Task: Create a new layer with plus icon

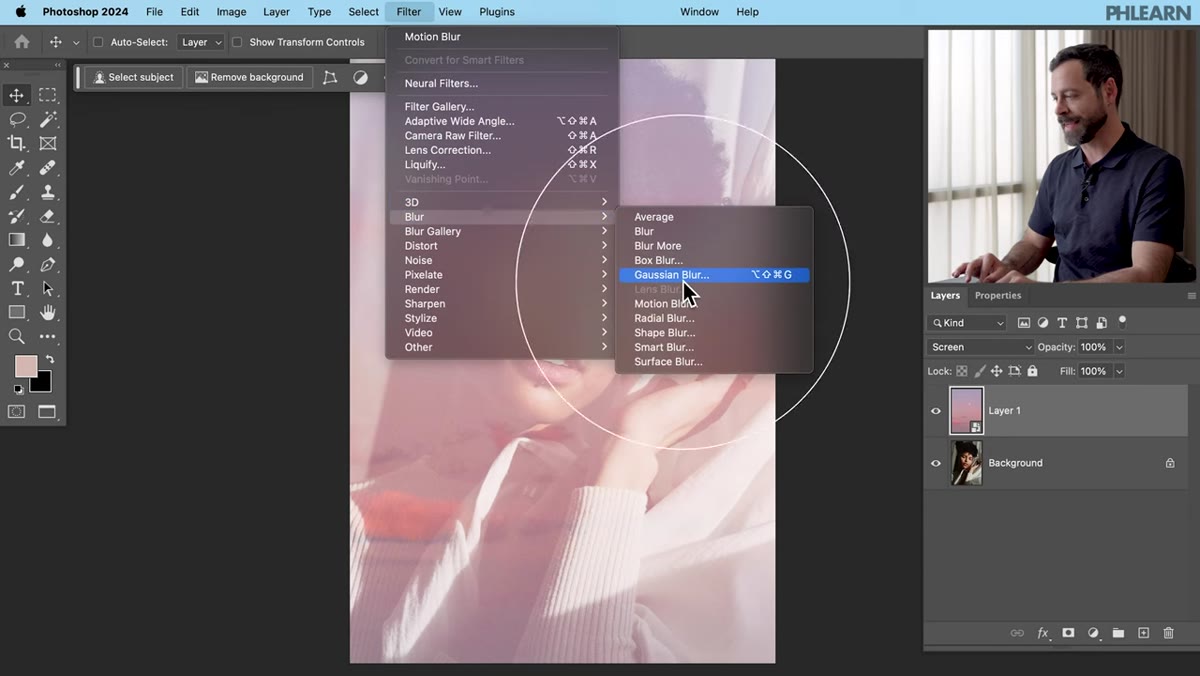Action: click(1143, 633)
